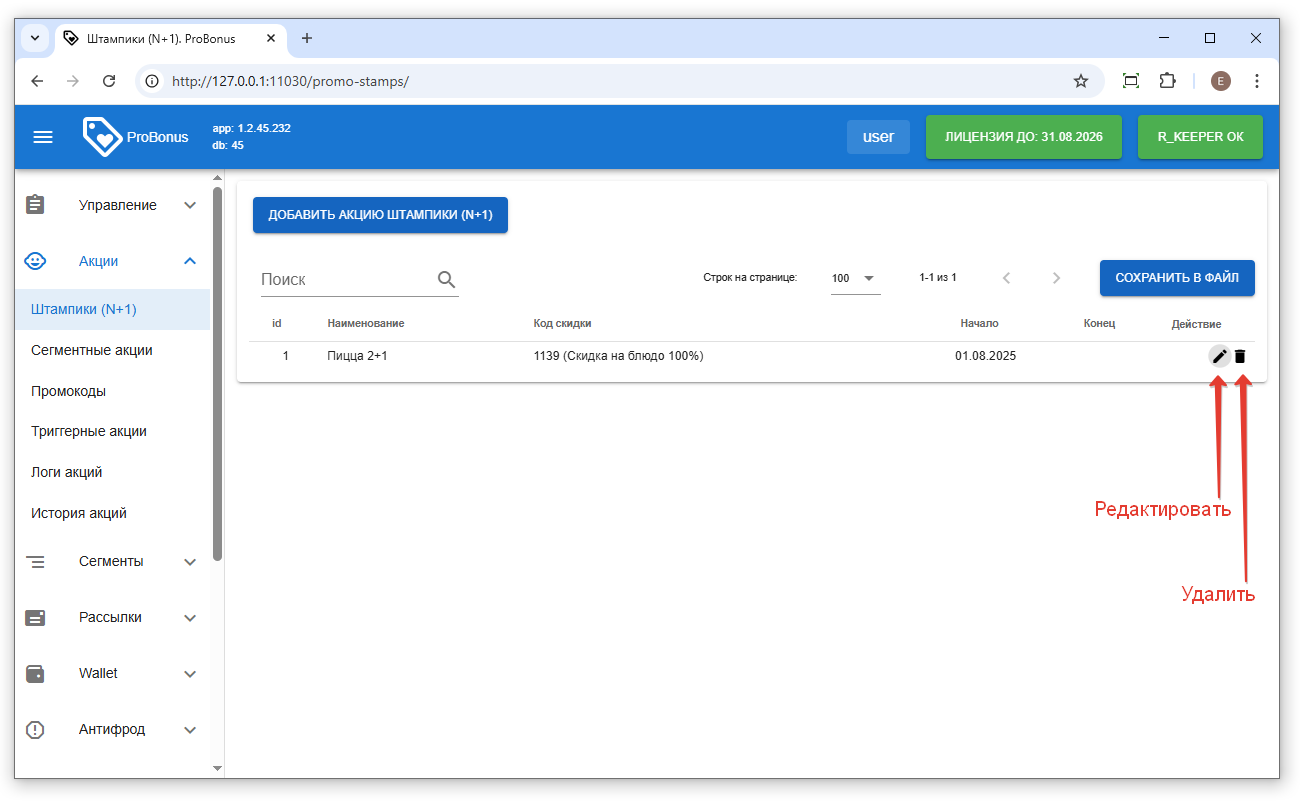Image resolution: width=1300 pixels, height=808 pixels.
Task: Expand the Сегменты menu section
Action: click(191, 562)
